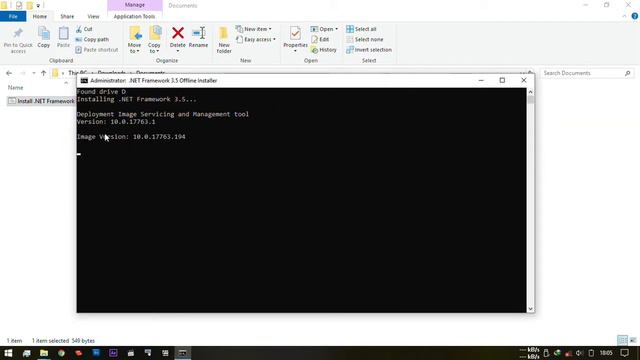Click the red Delete icon

pos(178,33)
